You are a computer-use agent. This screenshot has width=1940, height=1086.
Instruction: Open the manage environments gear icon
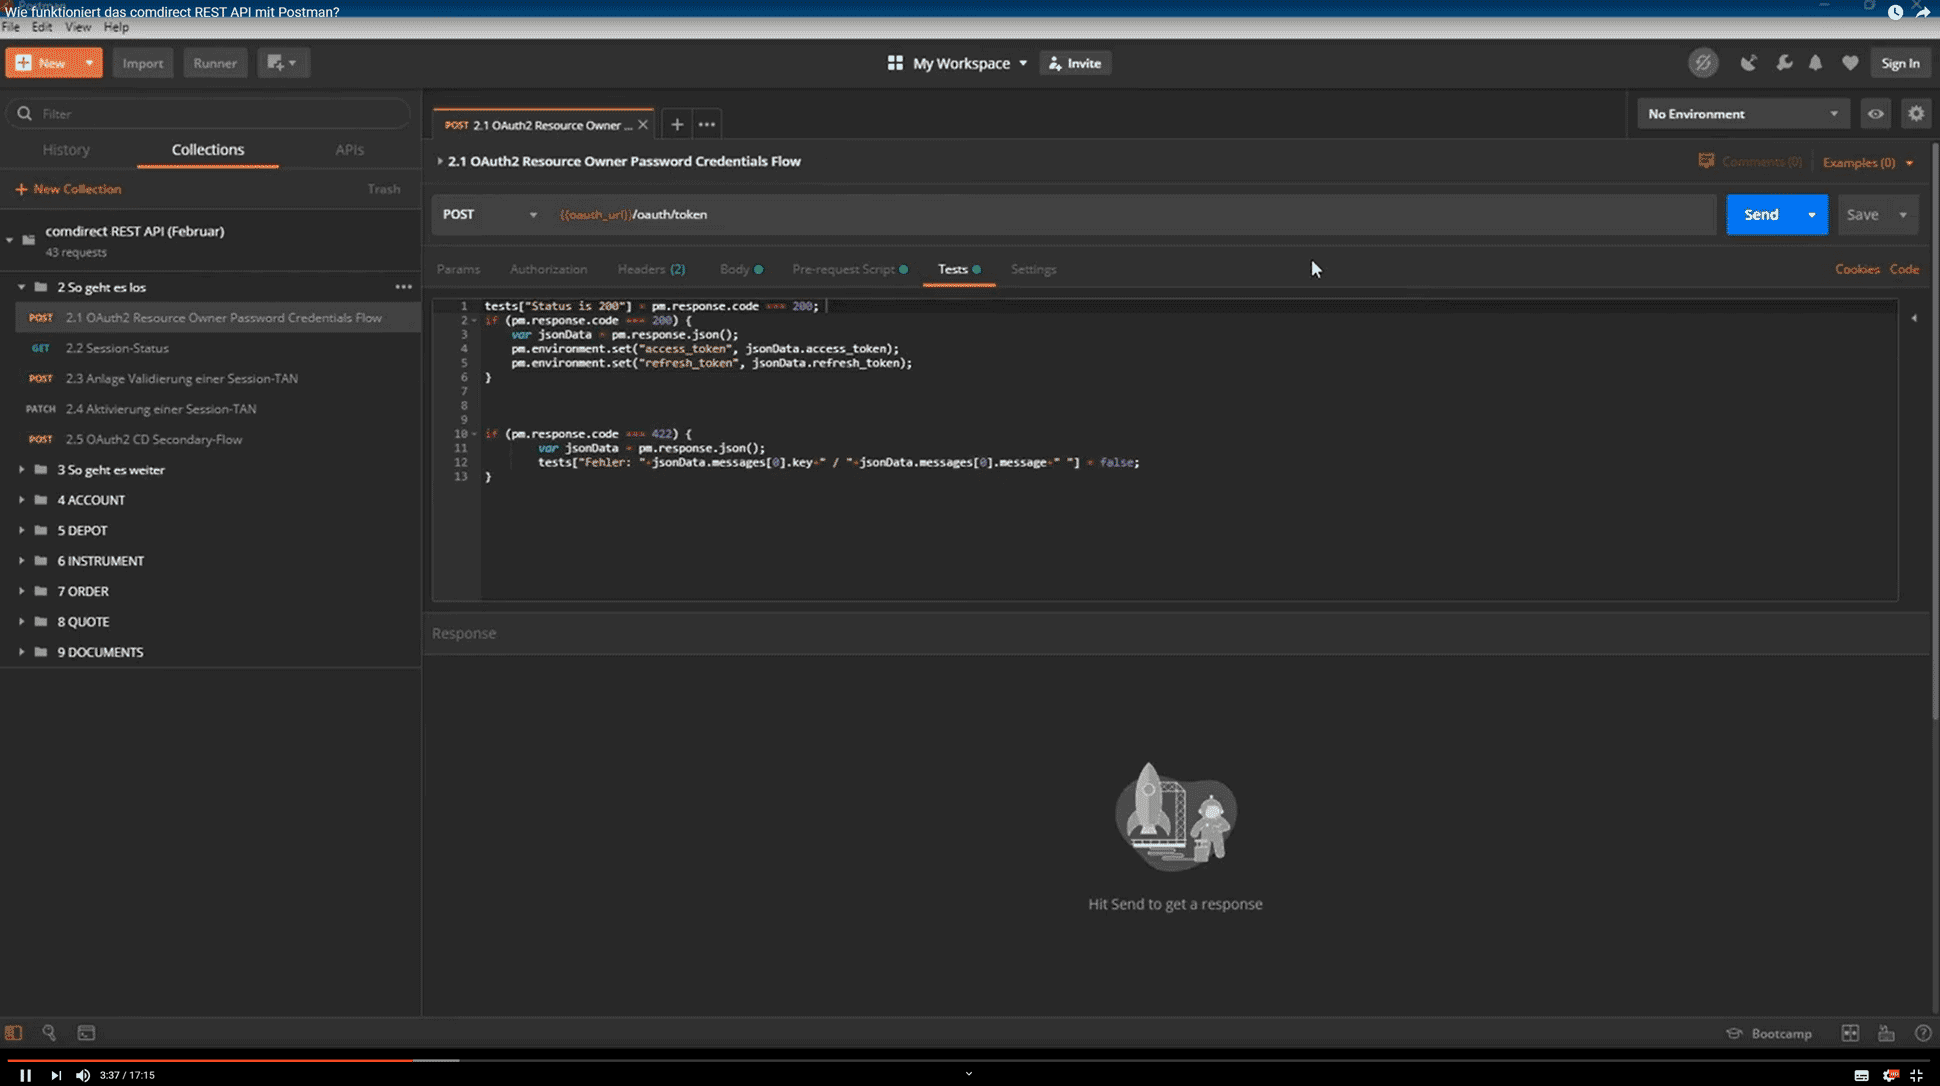coord(1916,114)
